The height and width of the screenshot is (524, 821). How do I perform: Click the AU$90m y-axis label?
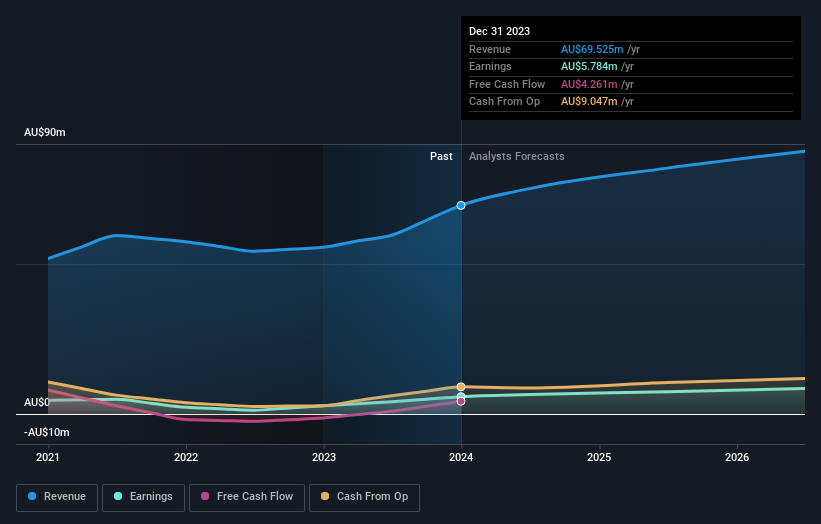point(45,132)
